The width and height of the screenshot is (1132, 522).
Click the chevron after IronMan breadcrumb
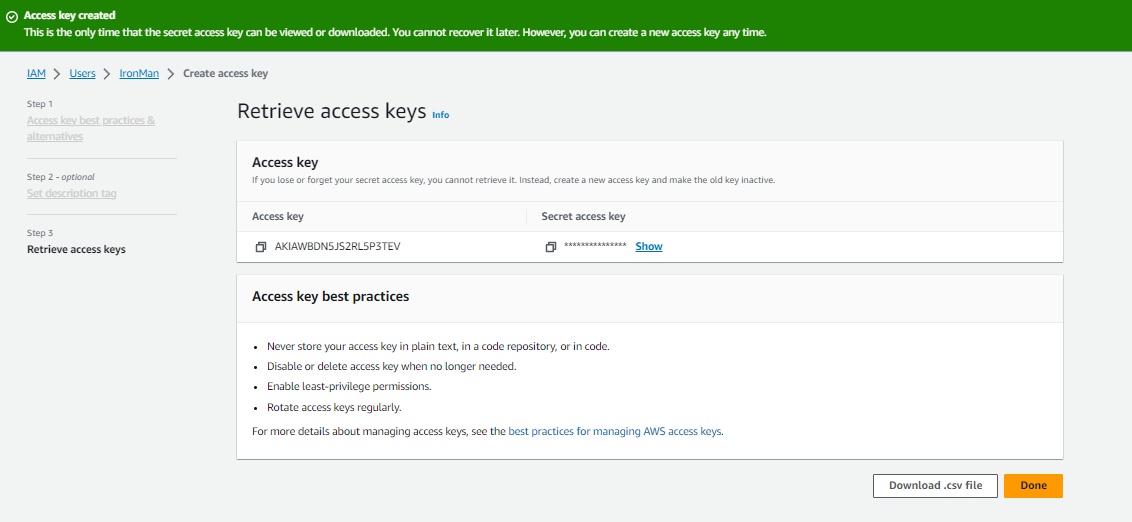171,74
